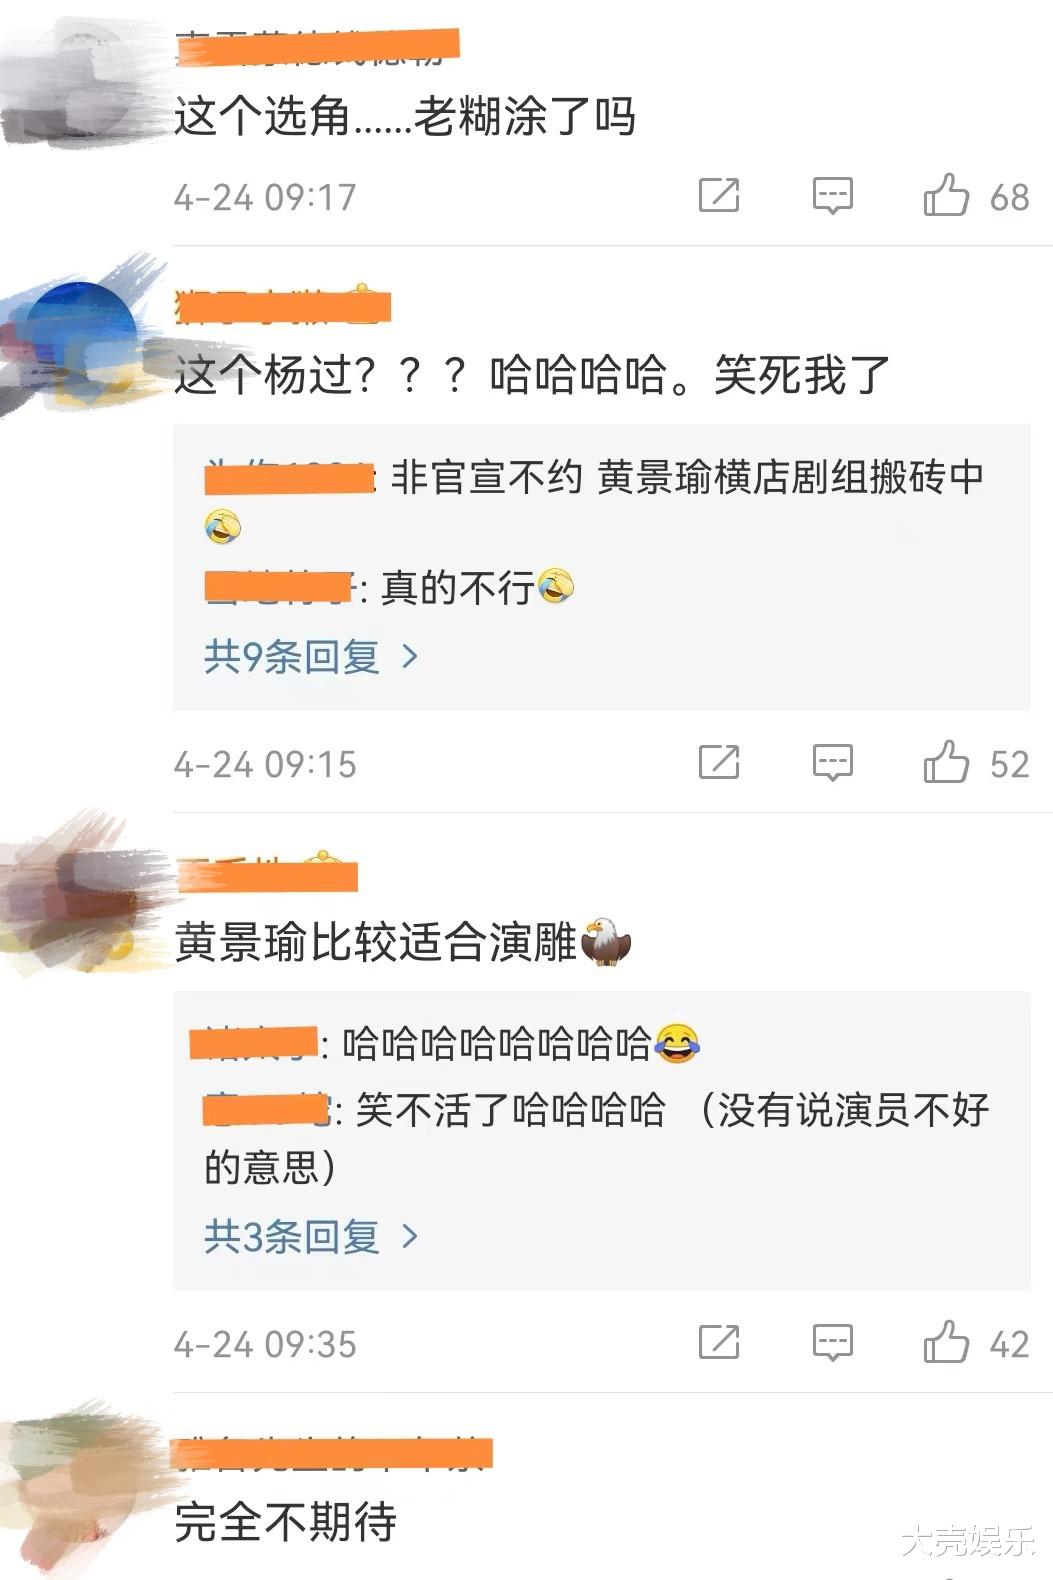1053x1580 pixels.
Task: Repost the 09:17 comment
Action: click(x=719, y=195)
